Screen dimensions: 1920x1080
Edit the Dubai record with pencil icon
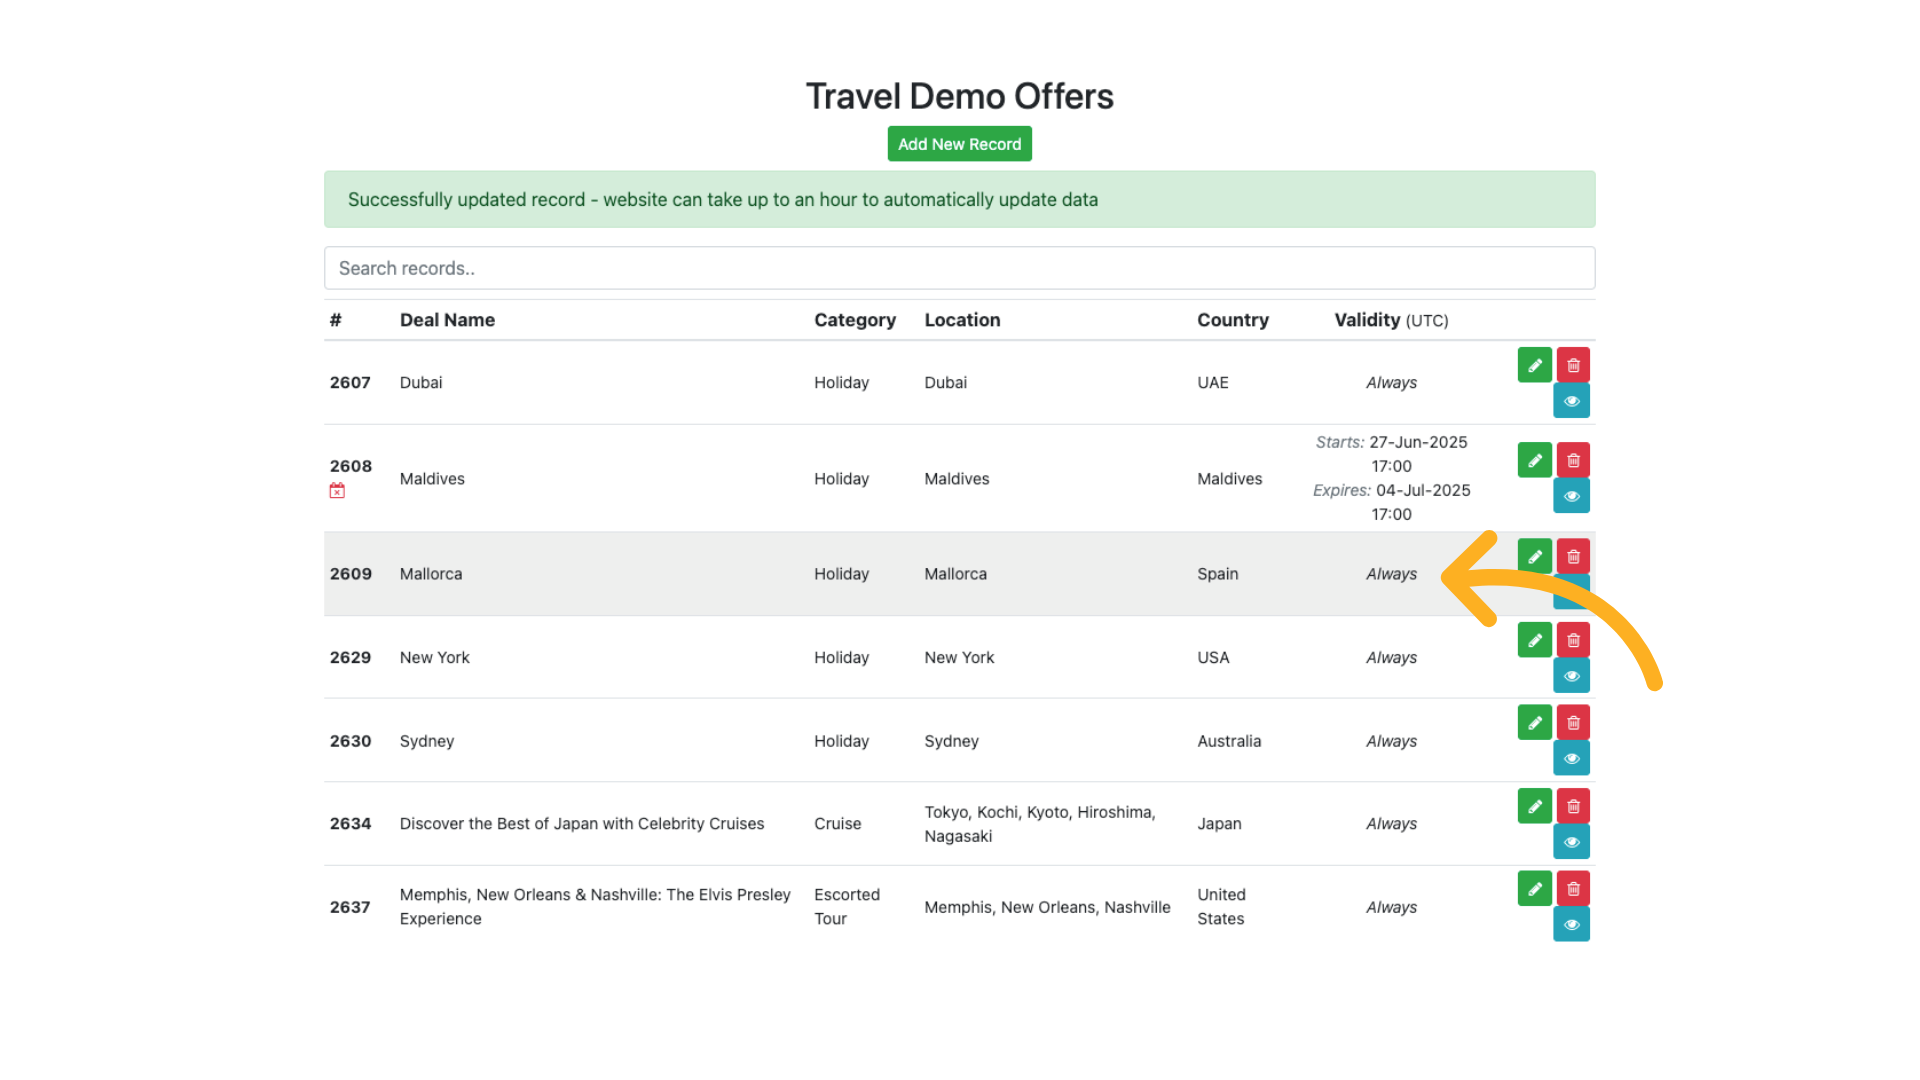pos(1534,365)
